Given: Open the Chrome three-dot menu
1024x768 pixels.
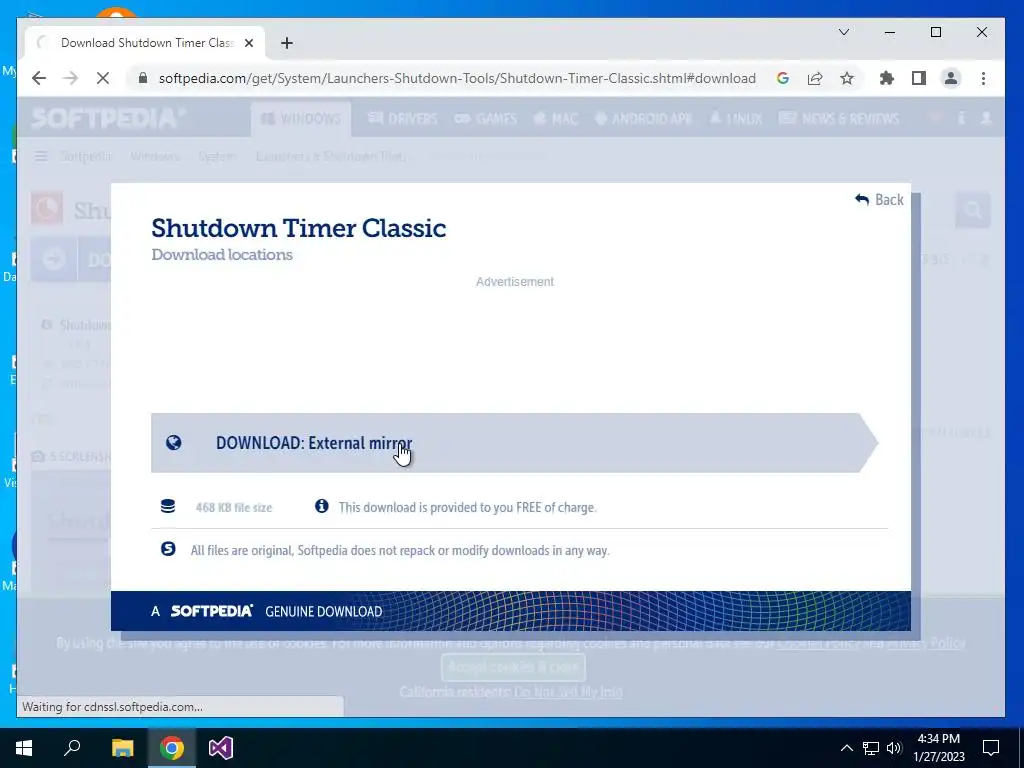Looking at the screenshot, I should point(984,78).
